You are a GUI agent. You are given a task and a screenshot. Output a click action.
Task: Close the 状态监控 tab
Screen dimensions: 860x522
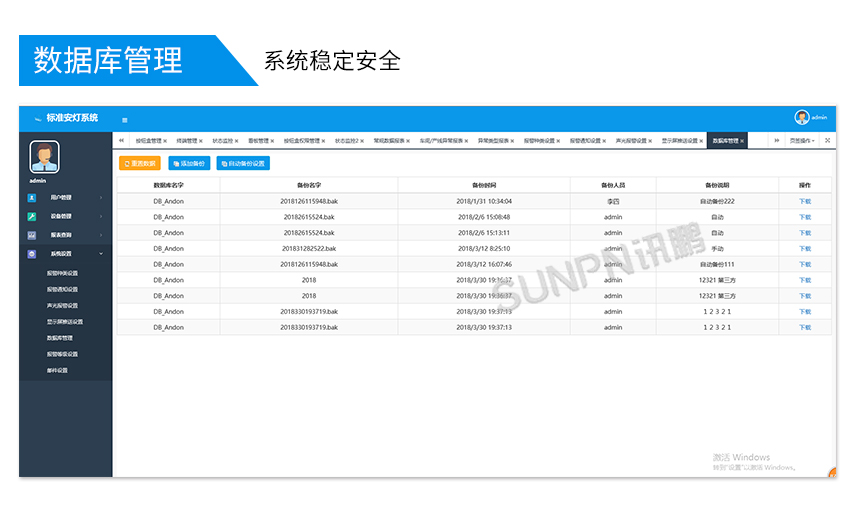[x=236, y=141]
